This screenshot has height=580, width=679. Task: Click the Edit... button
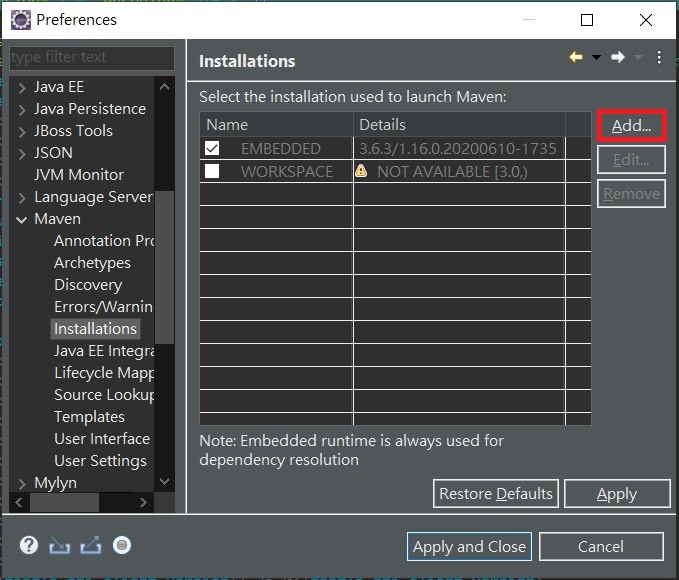[631, 160]
